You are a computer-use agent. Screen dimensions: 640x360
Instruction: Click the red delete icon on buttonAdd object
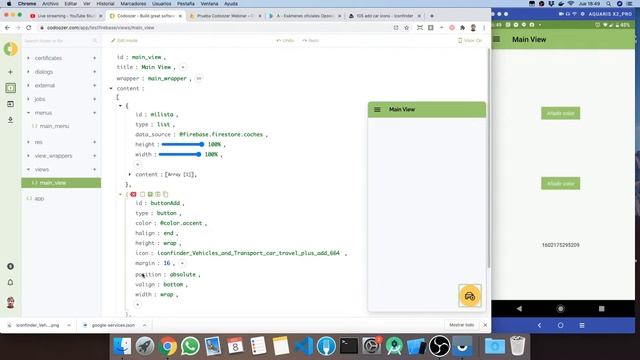pos(133,194)
